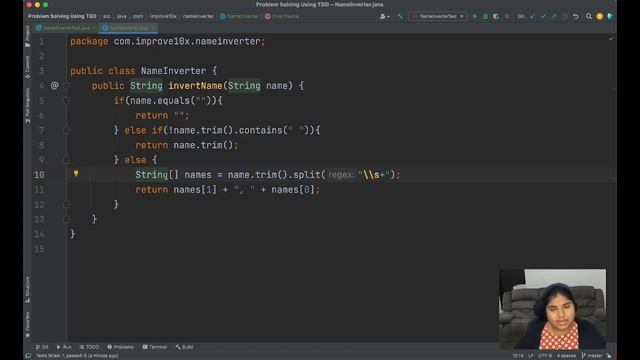
Task: Open the Project tool window sidebar
Action: [x=27, y=37]
